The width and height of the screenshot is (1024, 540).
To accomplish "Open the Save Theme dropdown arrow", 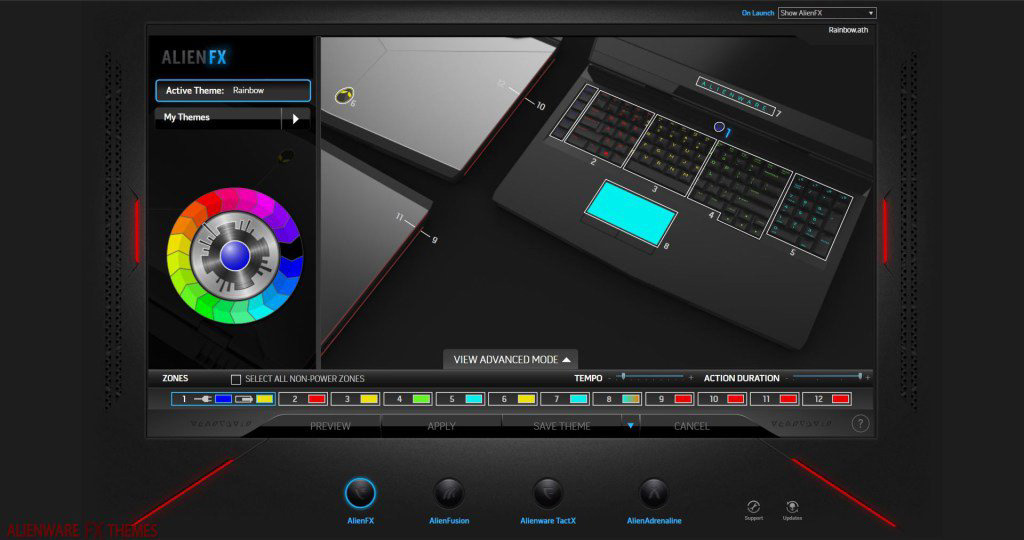I will pyautogui.click(x=630, y=426).
